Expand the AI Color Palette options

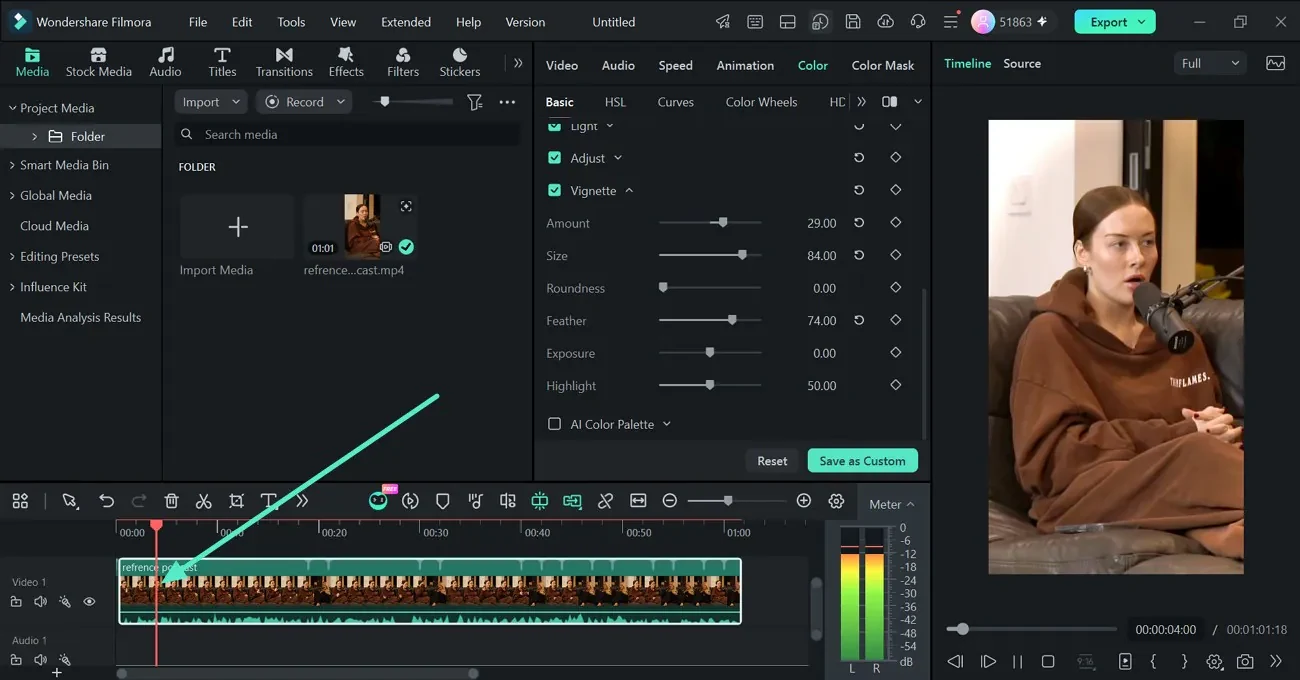click(x=667, y=424)
